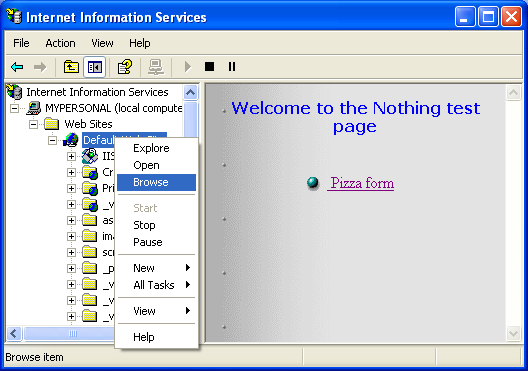Collapse the MYPERSONAL computer node
The width and height of the screenshot is (528, 371).
point(14,108)
